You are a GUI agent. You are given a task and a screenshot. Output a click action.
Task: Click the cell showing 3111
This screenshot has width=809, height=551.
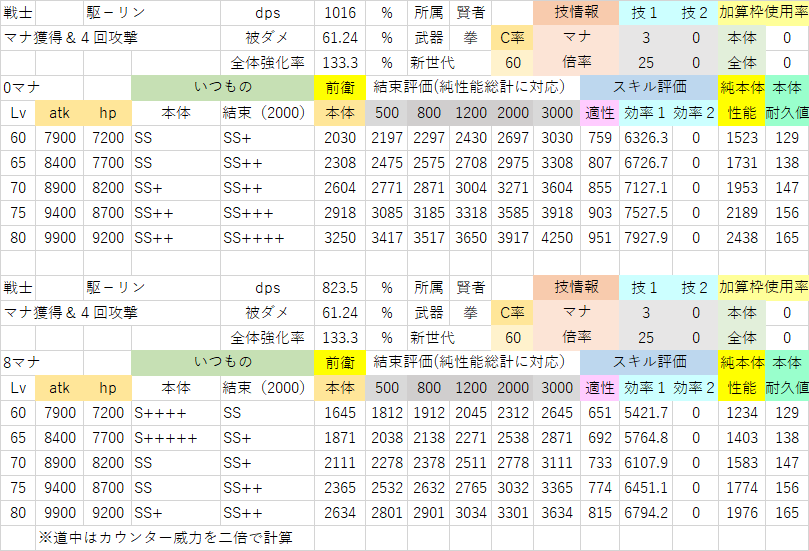click(557, 463)
